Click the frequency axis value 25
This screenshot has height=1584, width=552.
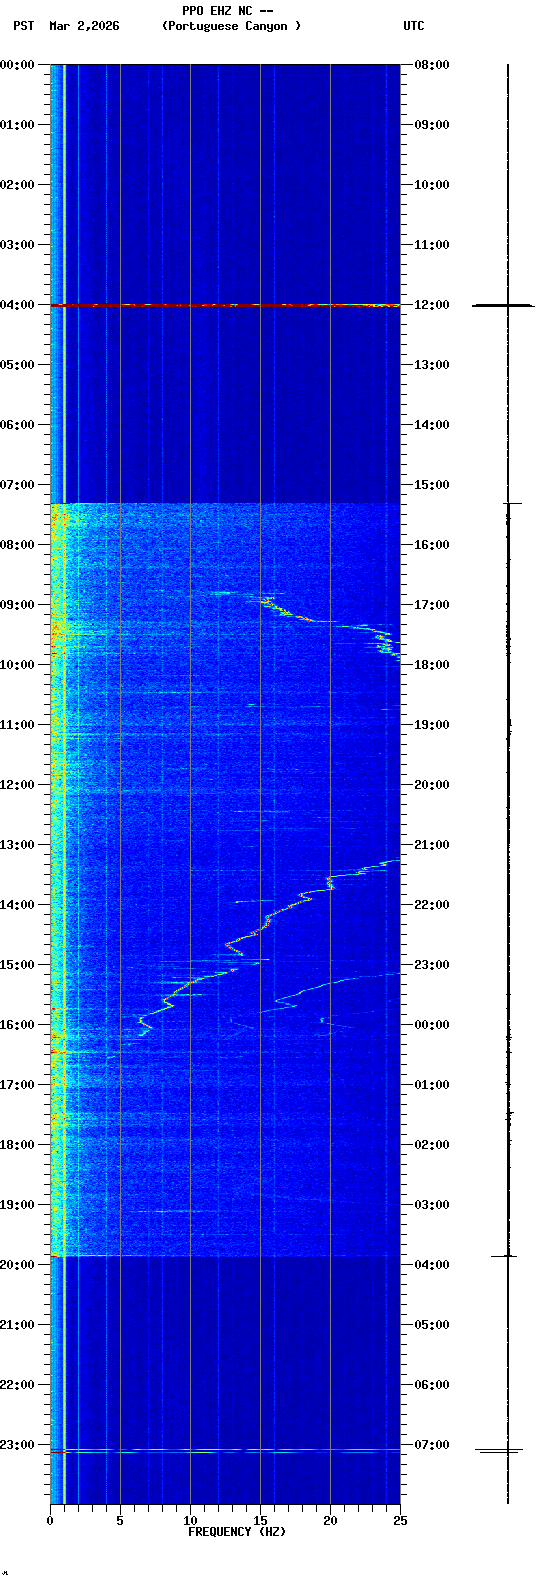(400, 1521)
